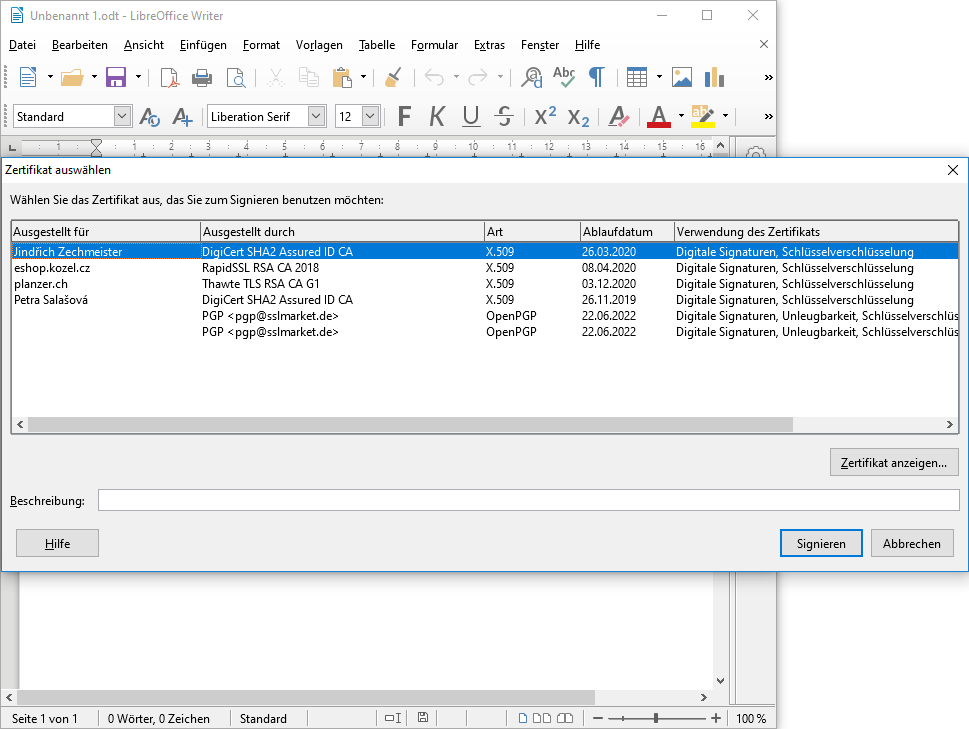
Task: Click the Signieren button
Action: [821, 543]
